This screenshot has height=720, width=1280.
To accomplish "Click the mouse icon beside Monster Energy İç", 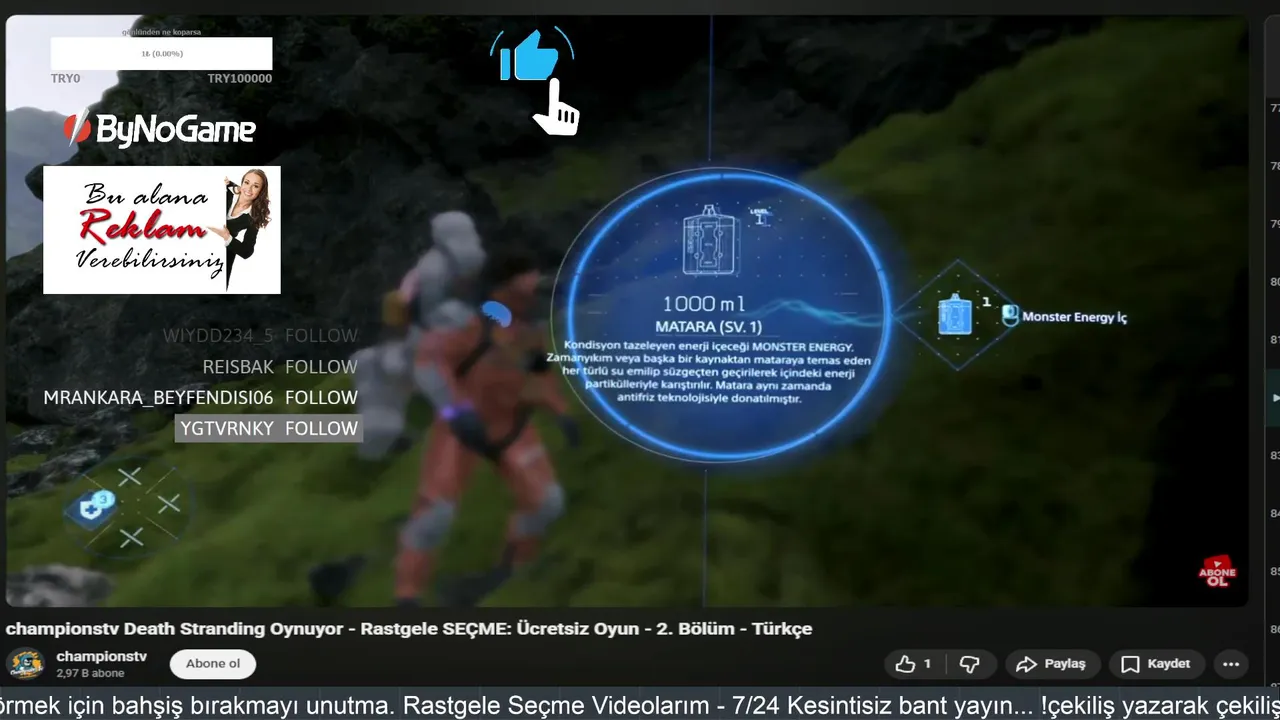I will click(1010, 316).
